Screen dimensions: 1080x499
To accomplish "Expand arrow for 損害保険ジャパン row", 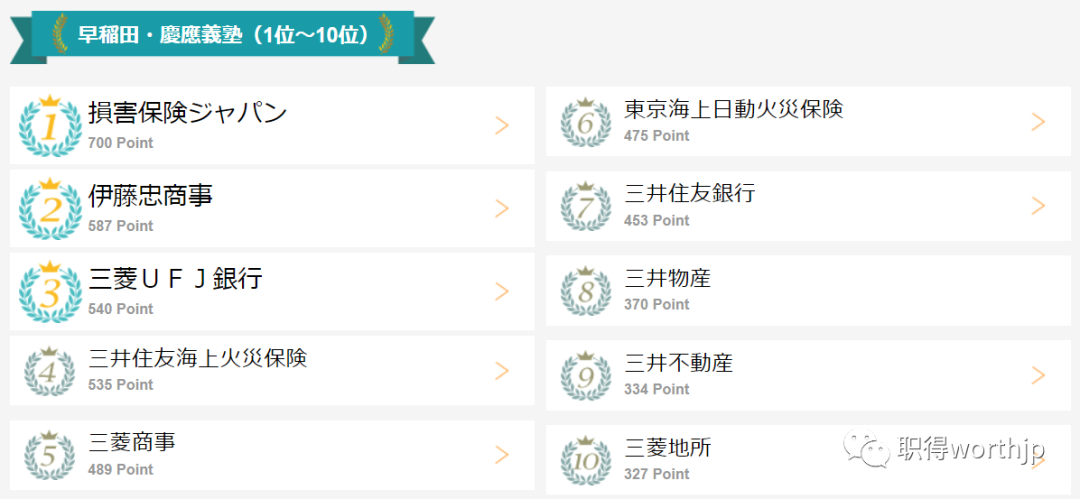I will click(x=502, y=125).
